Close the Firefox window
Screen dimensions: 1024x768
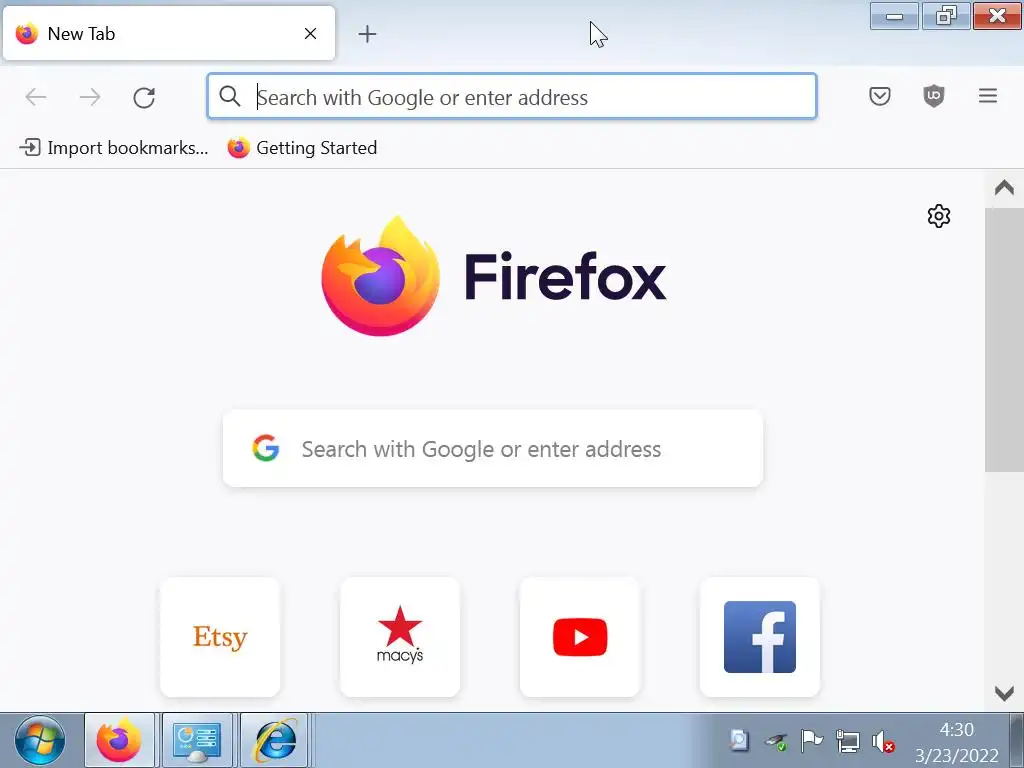(x=997, y=16)
